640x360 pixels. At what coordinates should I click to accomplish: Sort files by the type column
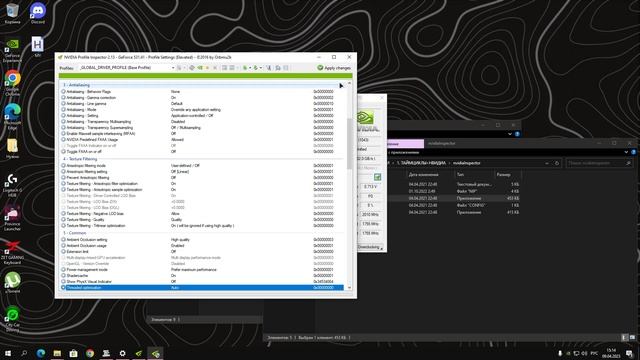point(474,175)
